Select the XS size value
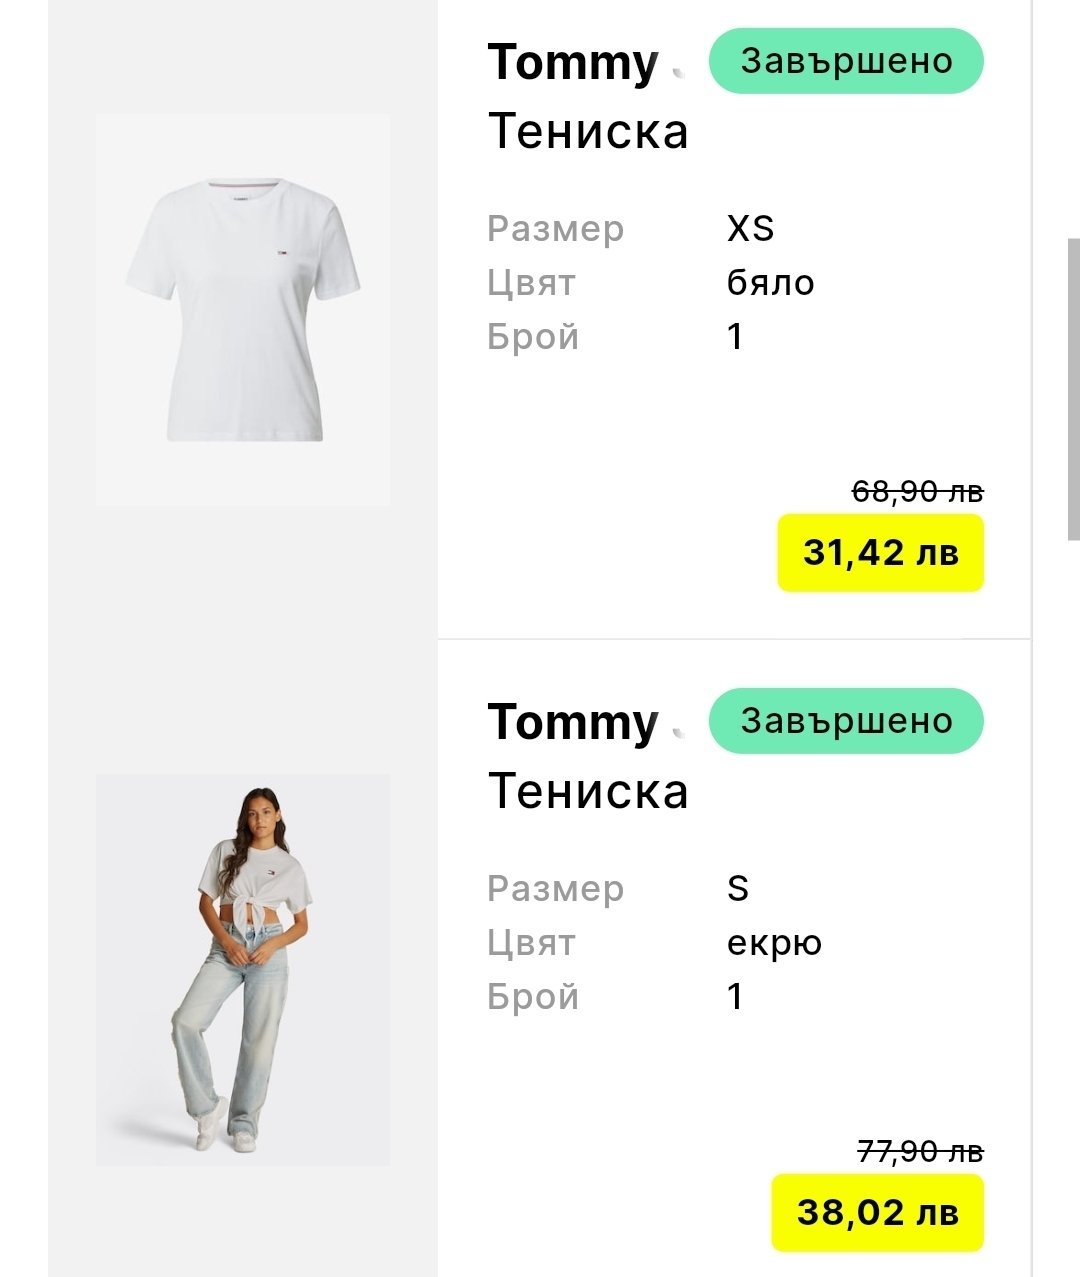Viewport: 1080px width, 1277px height. 750,229
